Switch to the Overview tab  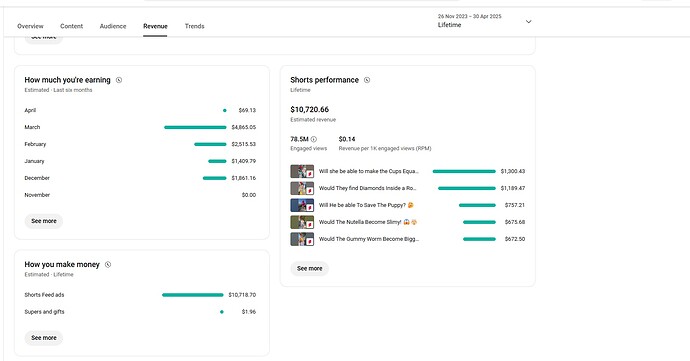pos(30,26)
